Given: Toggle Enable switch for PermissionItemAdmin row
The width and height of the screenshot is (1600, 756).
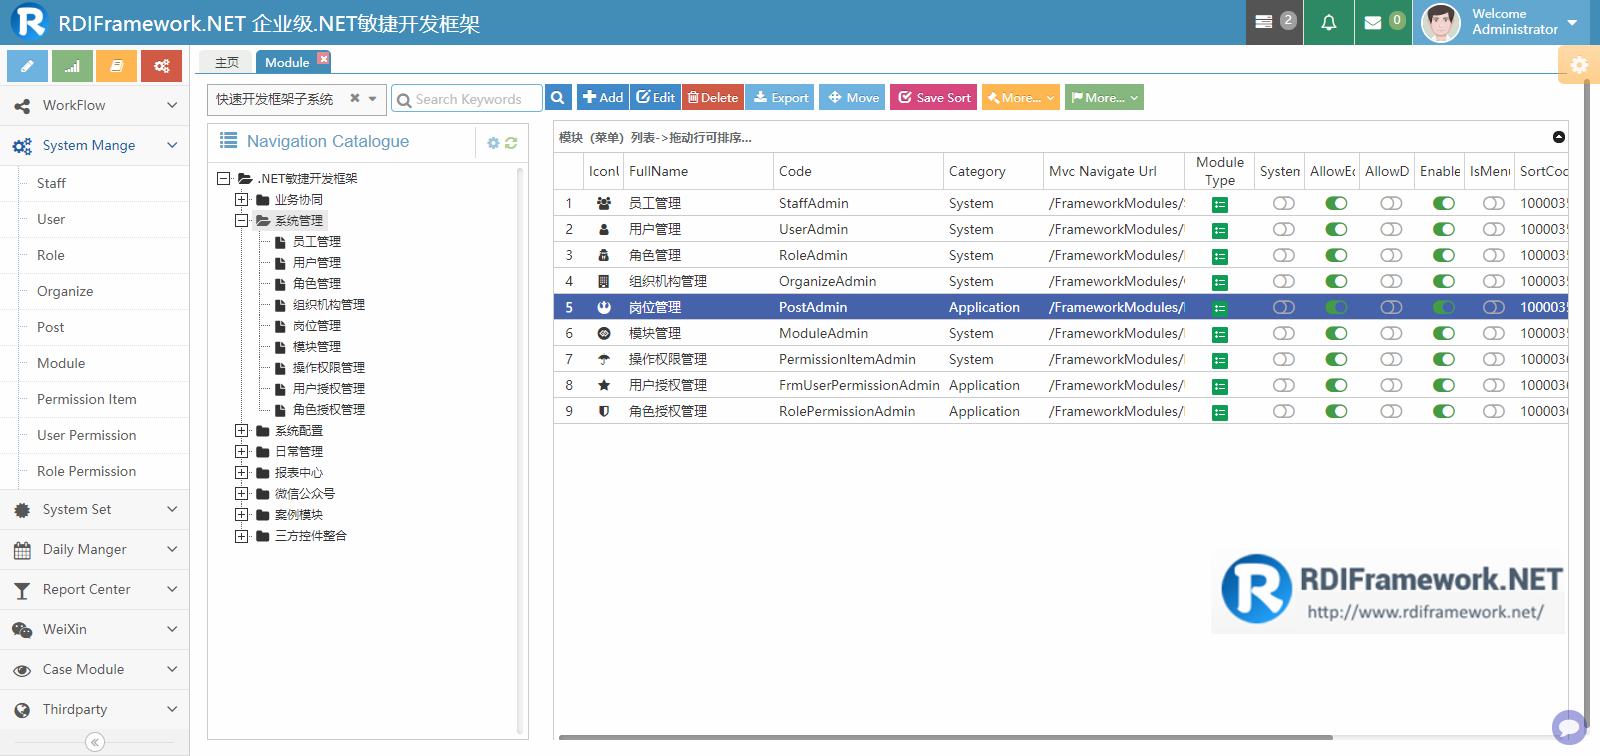Looking at the screenshot, I should point(1444,359).
